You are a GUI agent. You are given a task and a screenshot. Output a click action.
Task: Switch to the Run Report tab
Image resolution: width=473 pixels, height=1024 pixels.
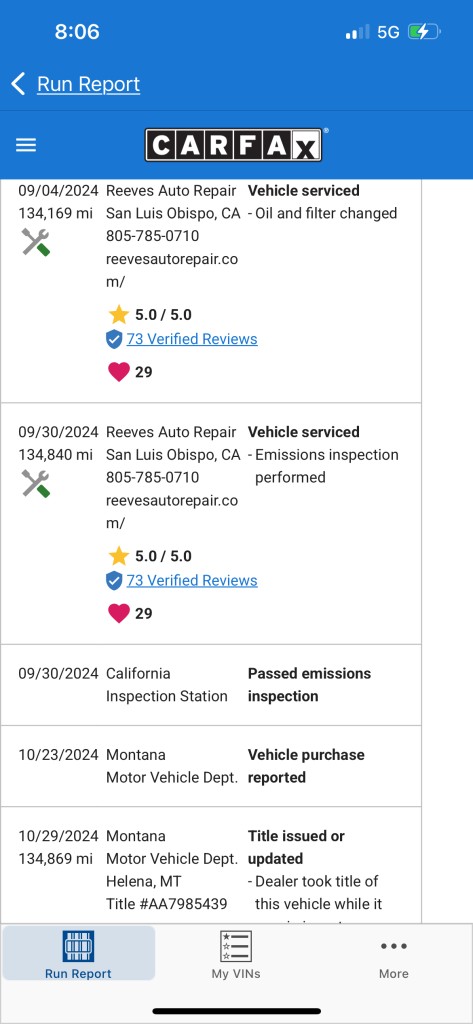78,953
